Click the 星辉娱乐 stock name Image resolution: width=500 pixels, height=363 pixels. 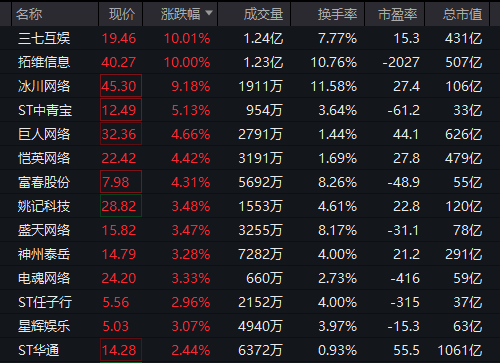pos(44,326)
